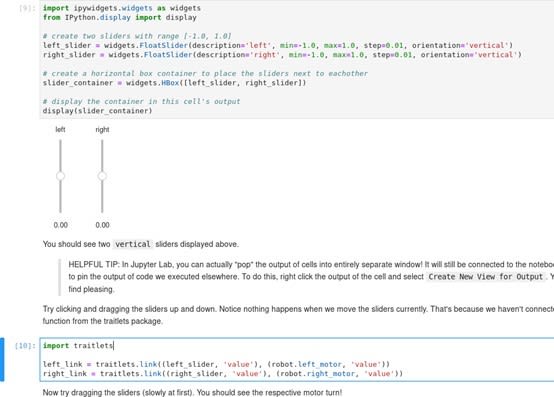Click the 'Now try dragging the sliders' paragraph
This screenshot has height=397, width=554.
coord(192,392)
